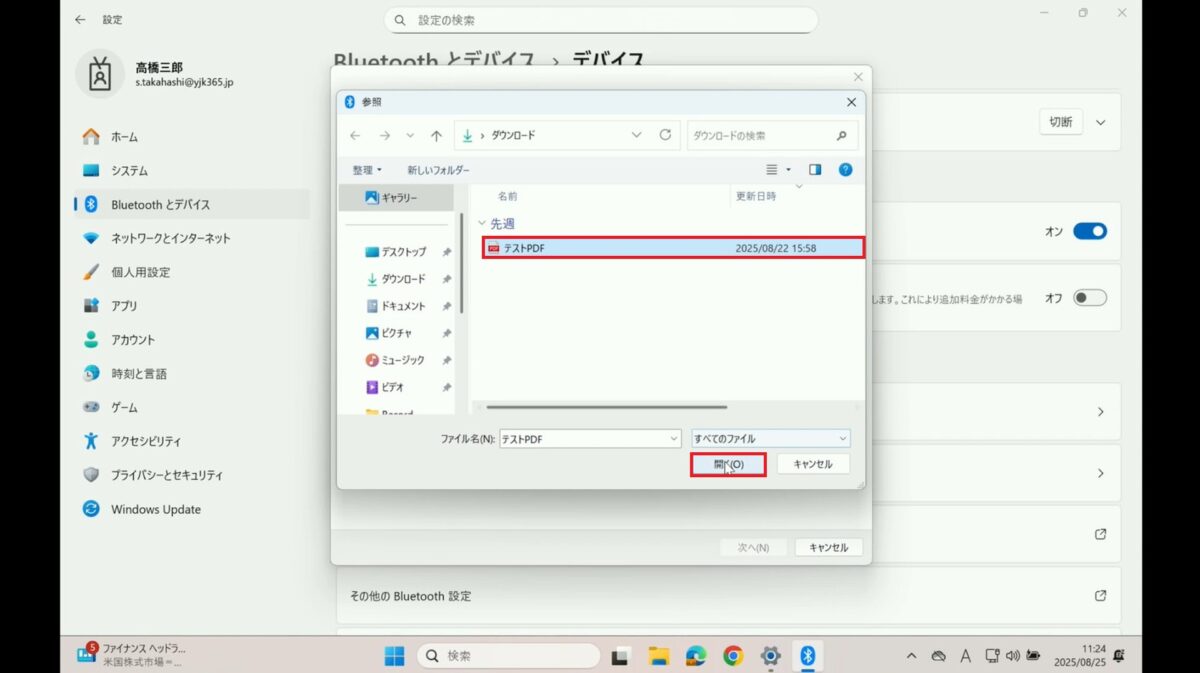Open Google Chrome from the taskbar
The width and height of the screenshot is (1200, 673).
[733, 655]
